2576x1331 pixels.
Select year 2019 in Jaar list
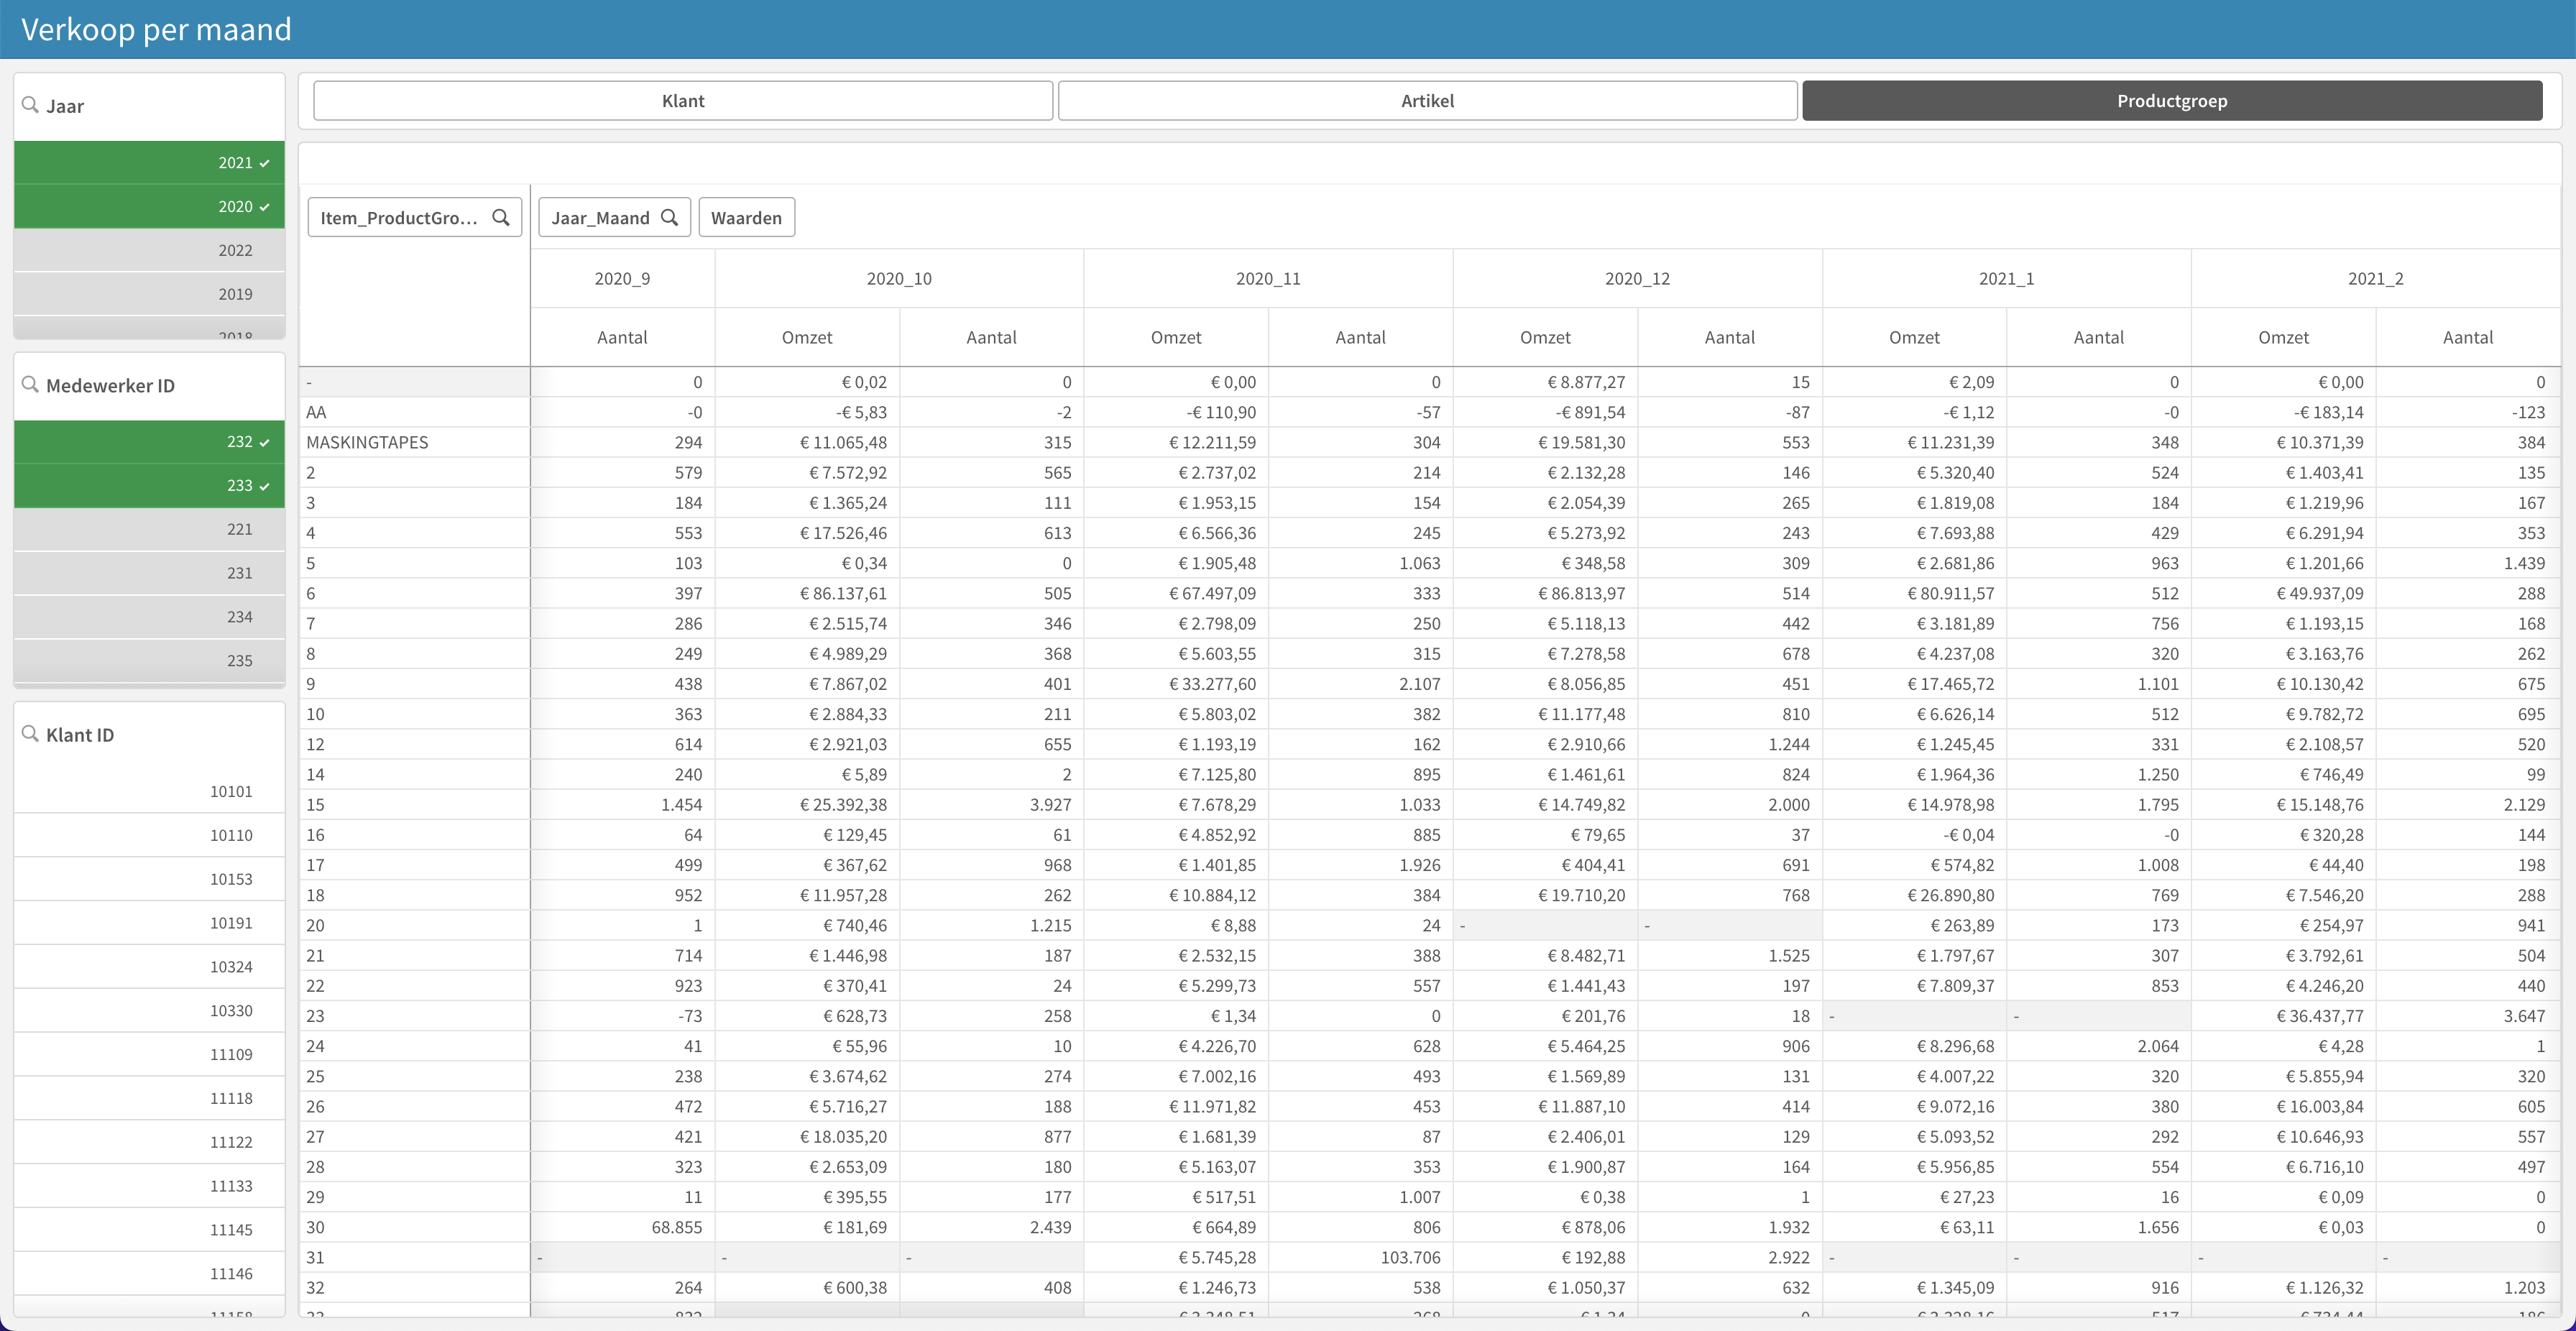click(x=150, y=294)
